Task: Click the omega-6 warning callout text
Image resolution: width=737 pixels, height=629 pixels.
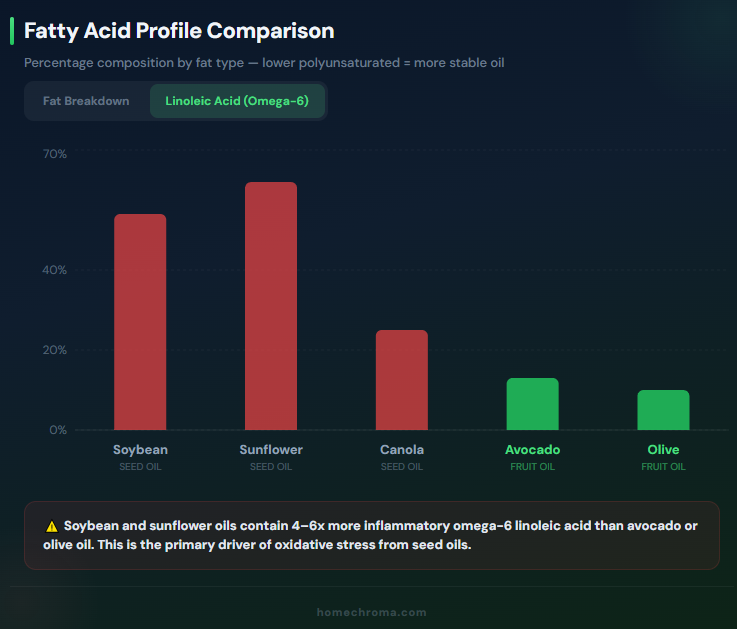Action: click(x=380, y=535)
